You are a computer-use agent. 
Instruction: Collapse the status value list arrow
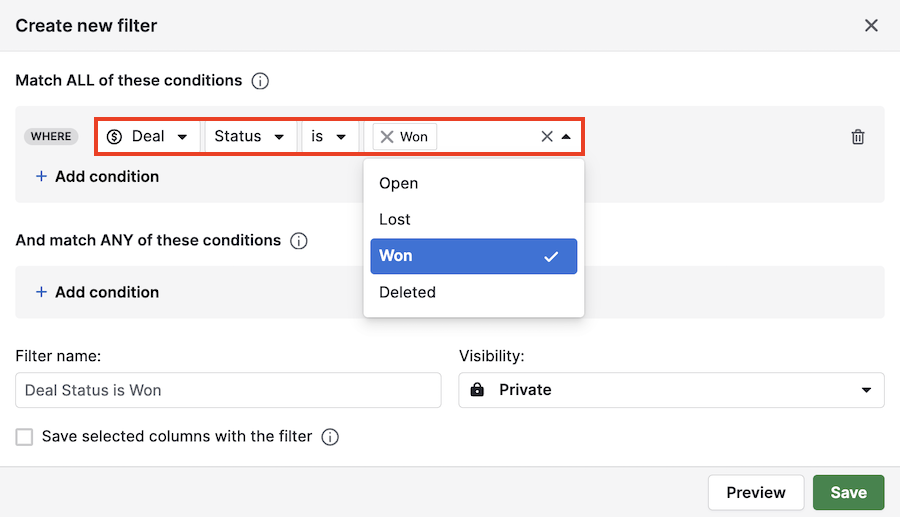[x=567, y=137]
